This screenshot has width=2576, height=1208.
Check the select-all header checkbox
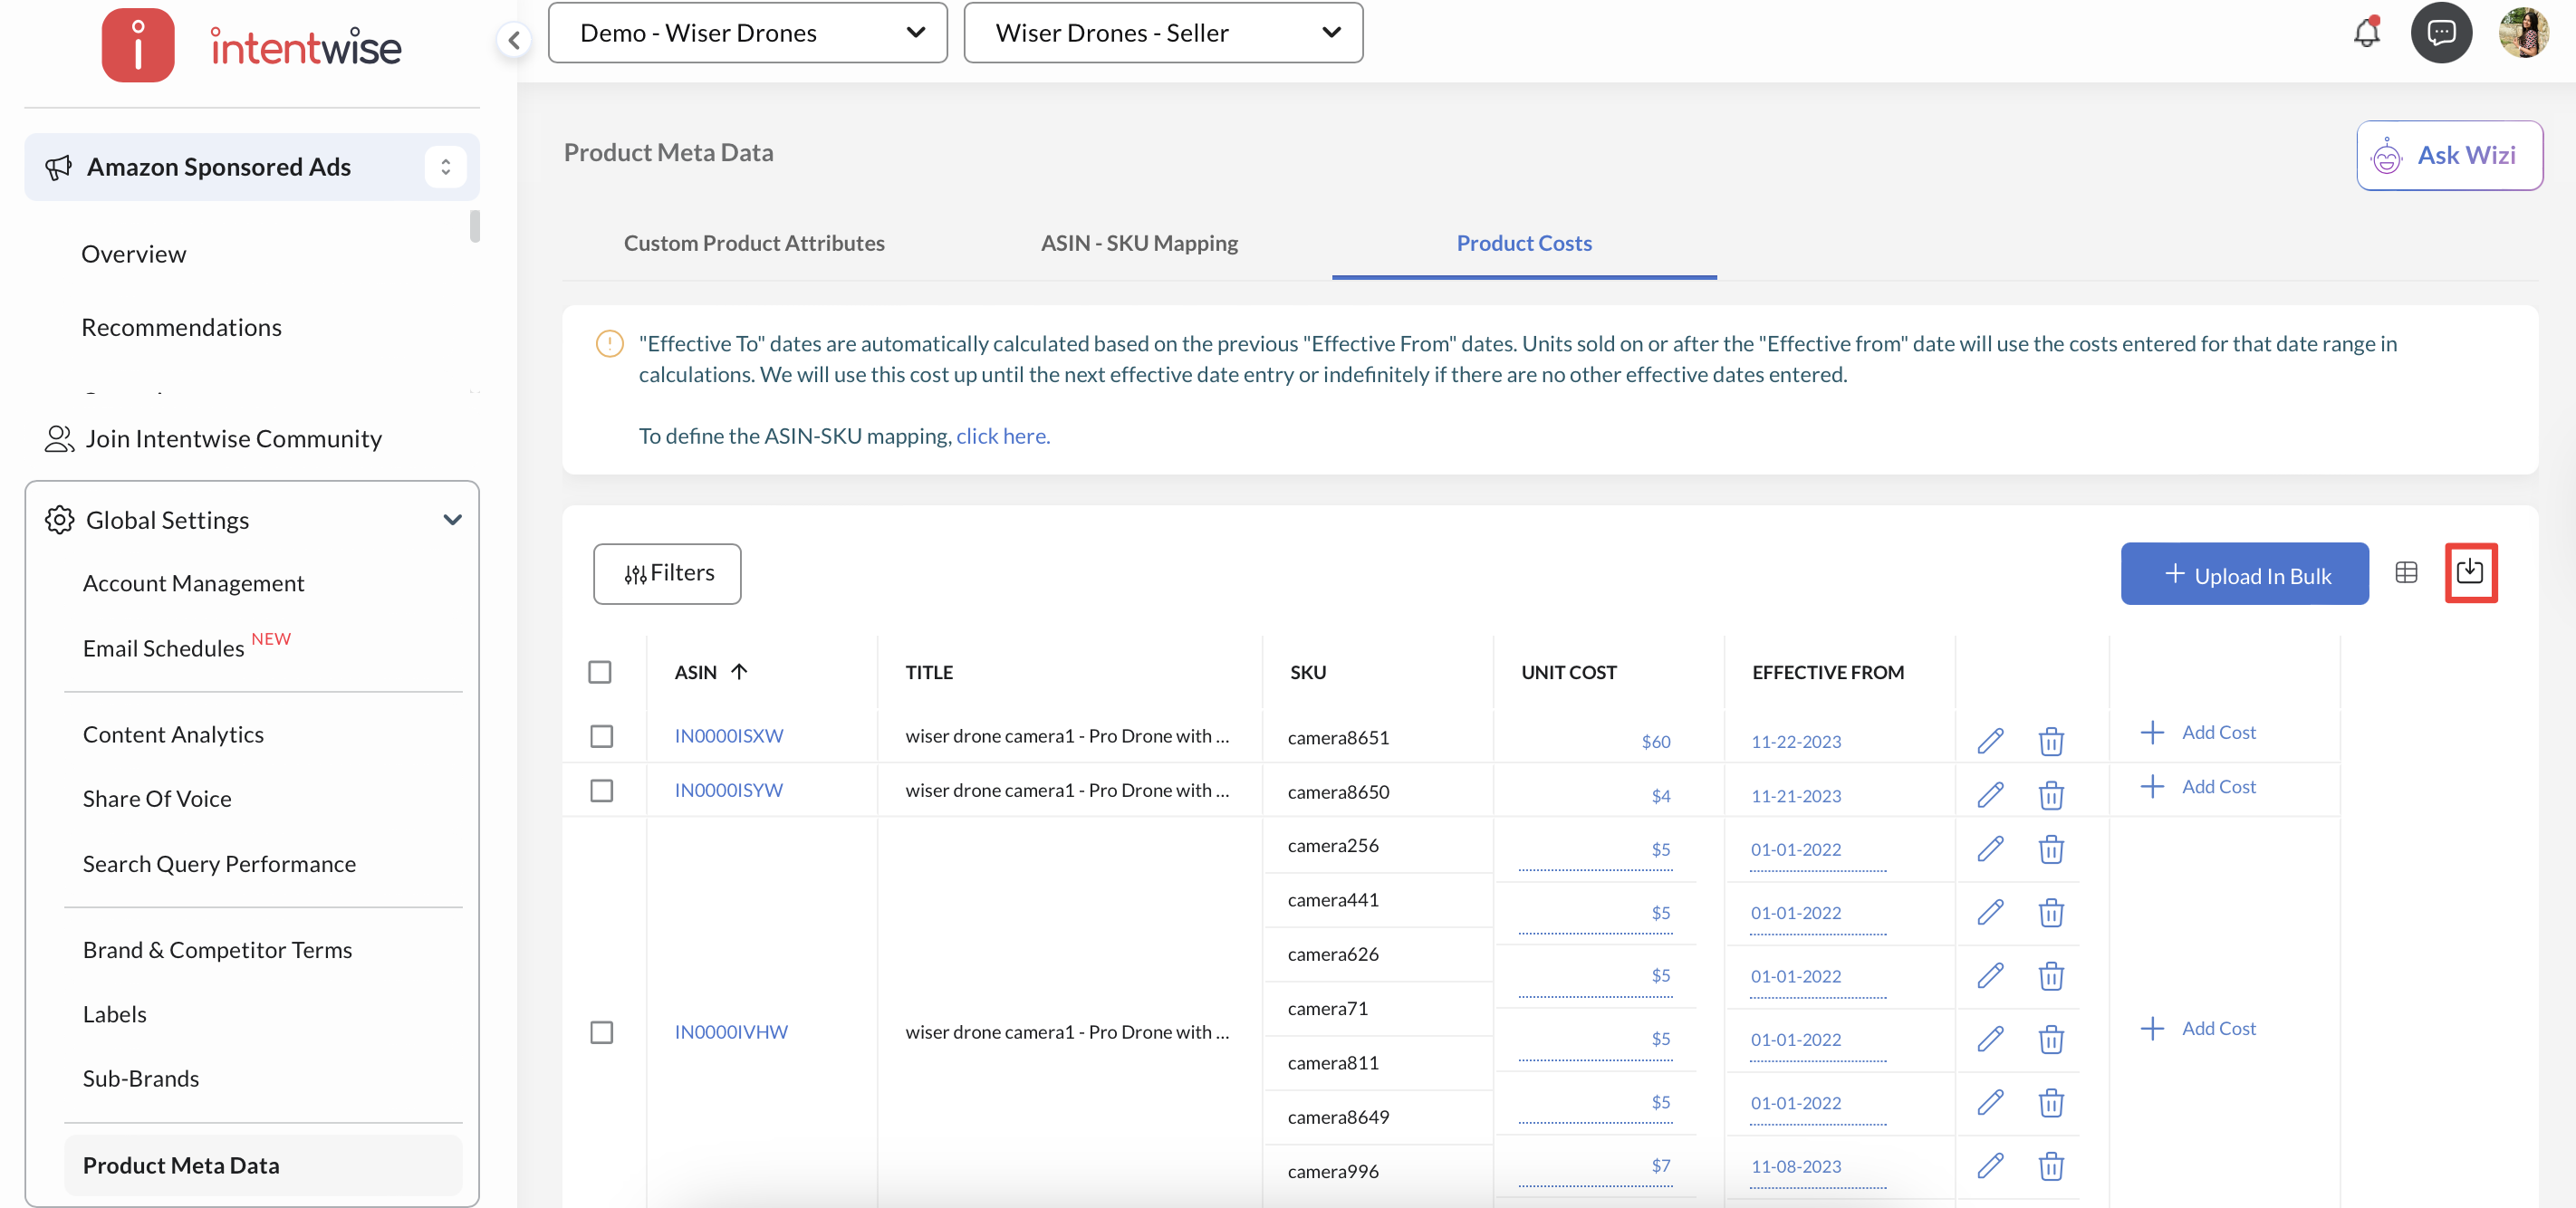point(600,672)
